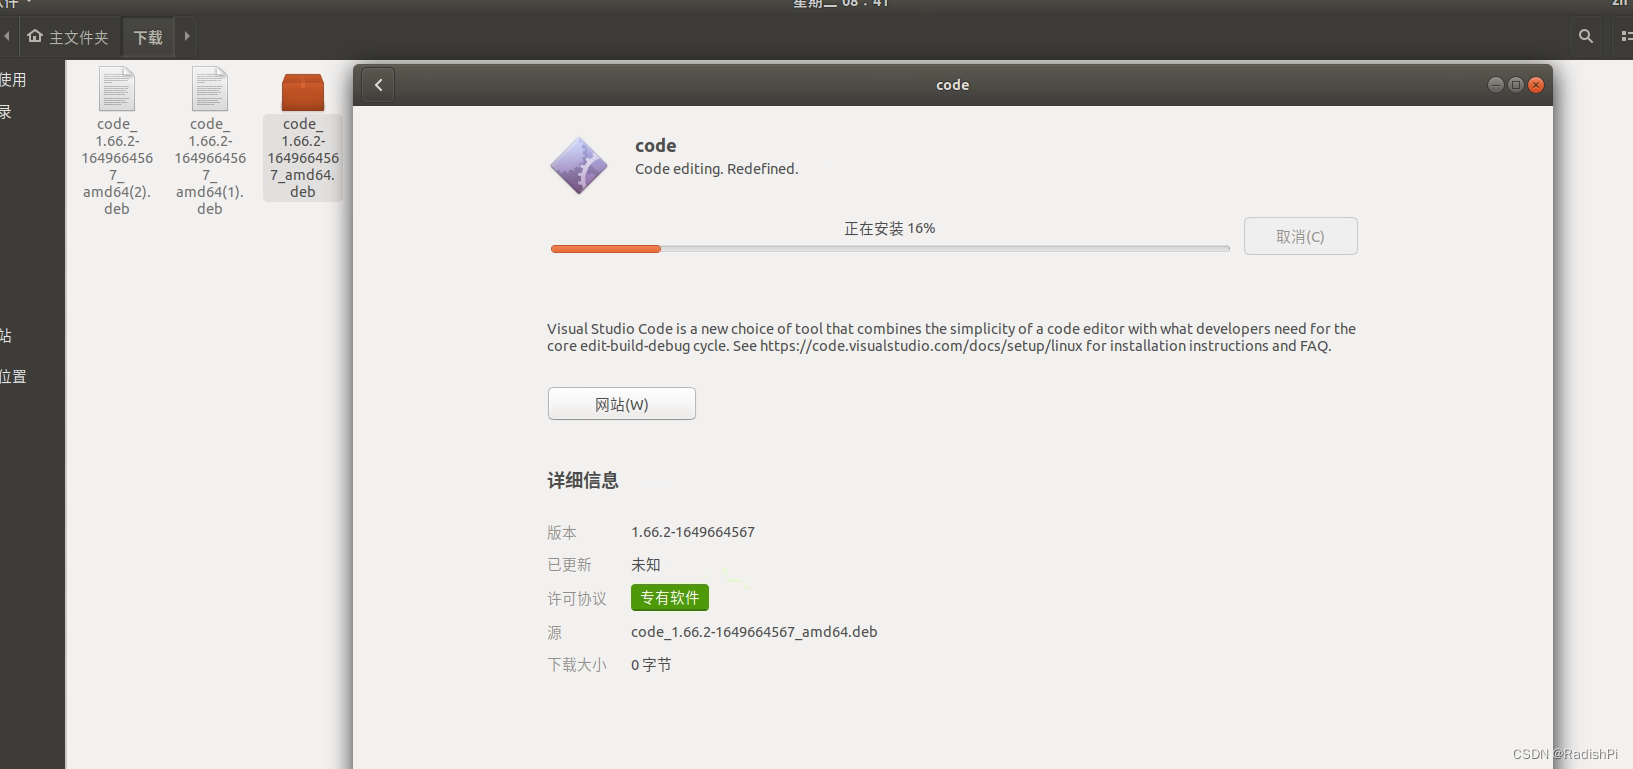Open the 下载 path bar tab
The image size is (1633, 769).
pos(148,37)
